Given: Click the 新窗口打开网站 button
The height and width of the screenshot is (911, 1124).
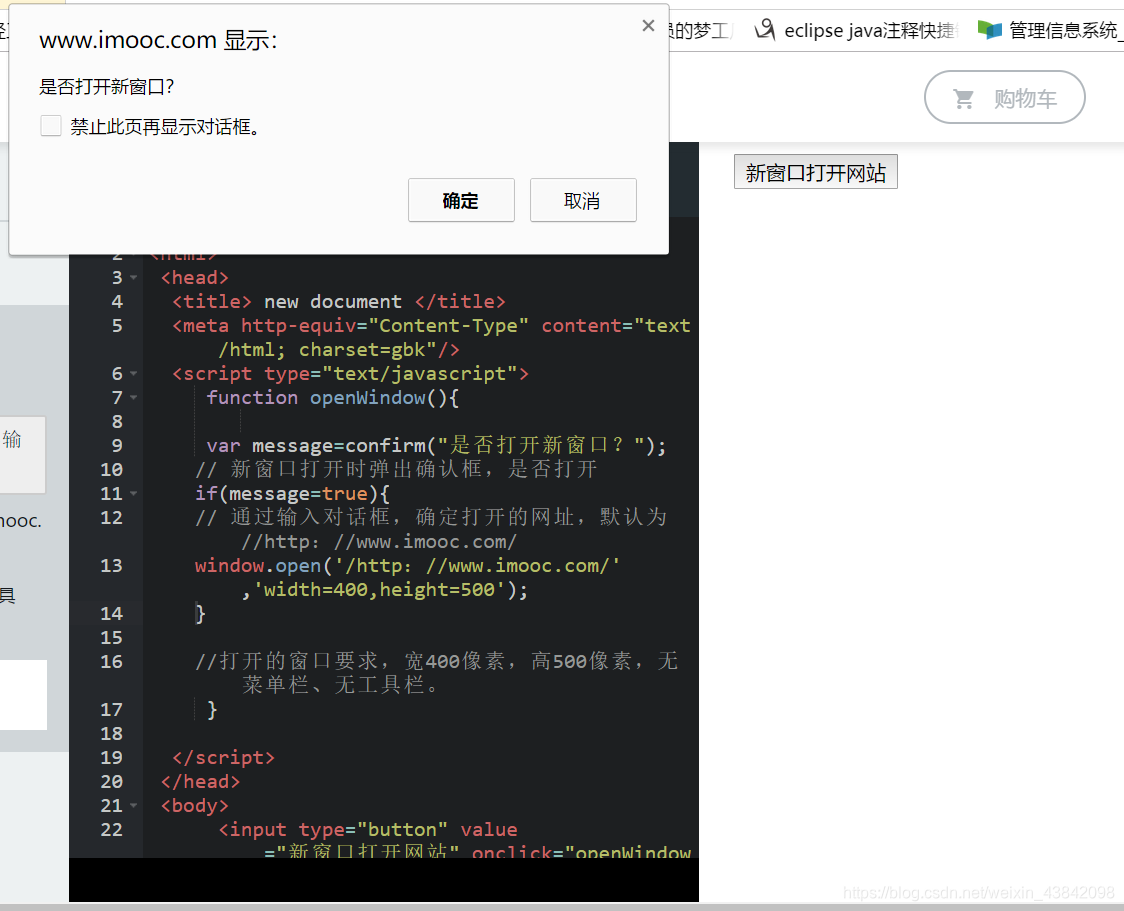Looking at the screenshot, I should 815,172.
